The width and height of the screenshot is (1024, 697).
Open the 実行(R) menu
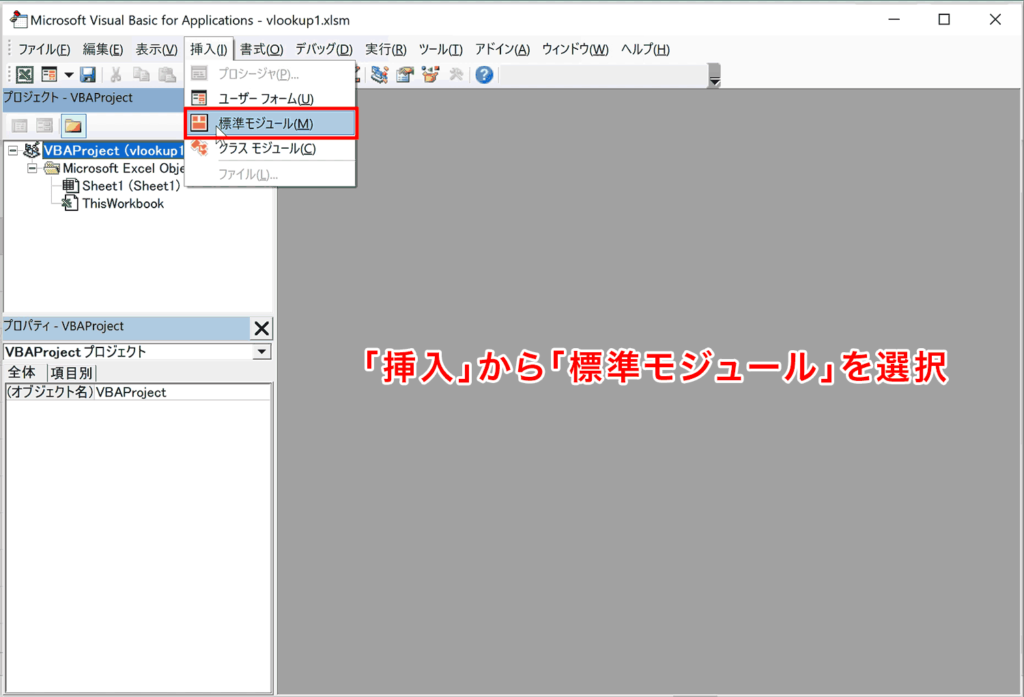[385, 49]
